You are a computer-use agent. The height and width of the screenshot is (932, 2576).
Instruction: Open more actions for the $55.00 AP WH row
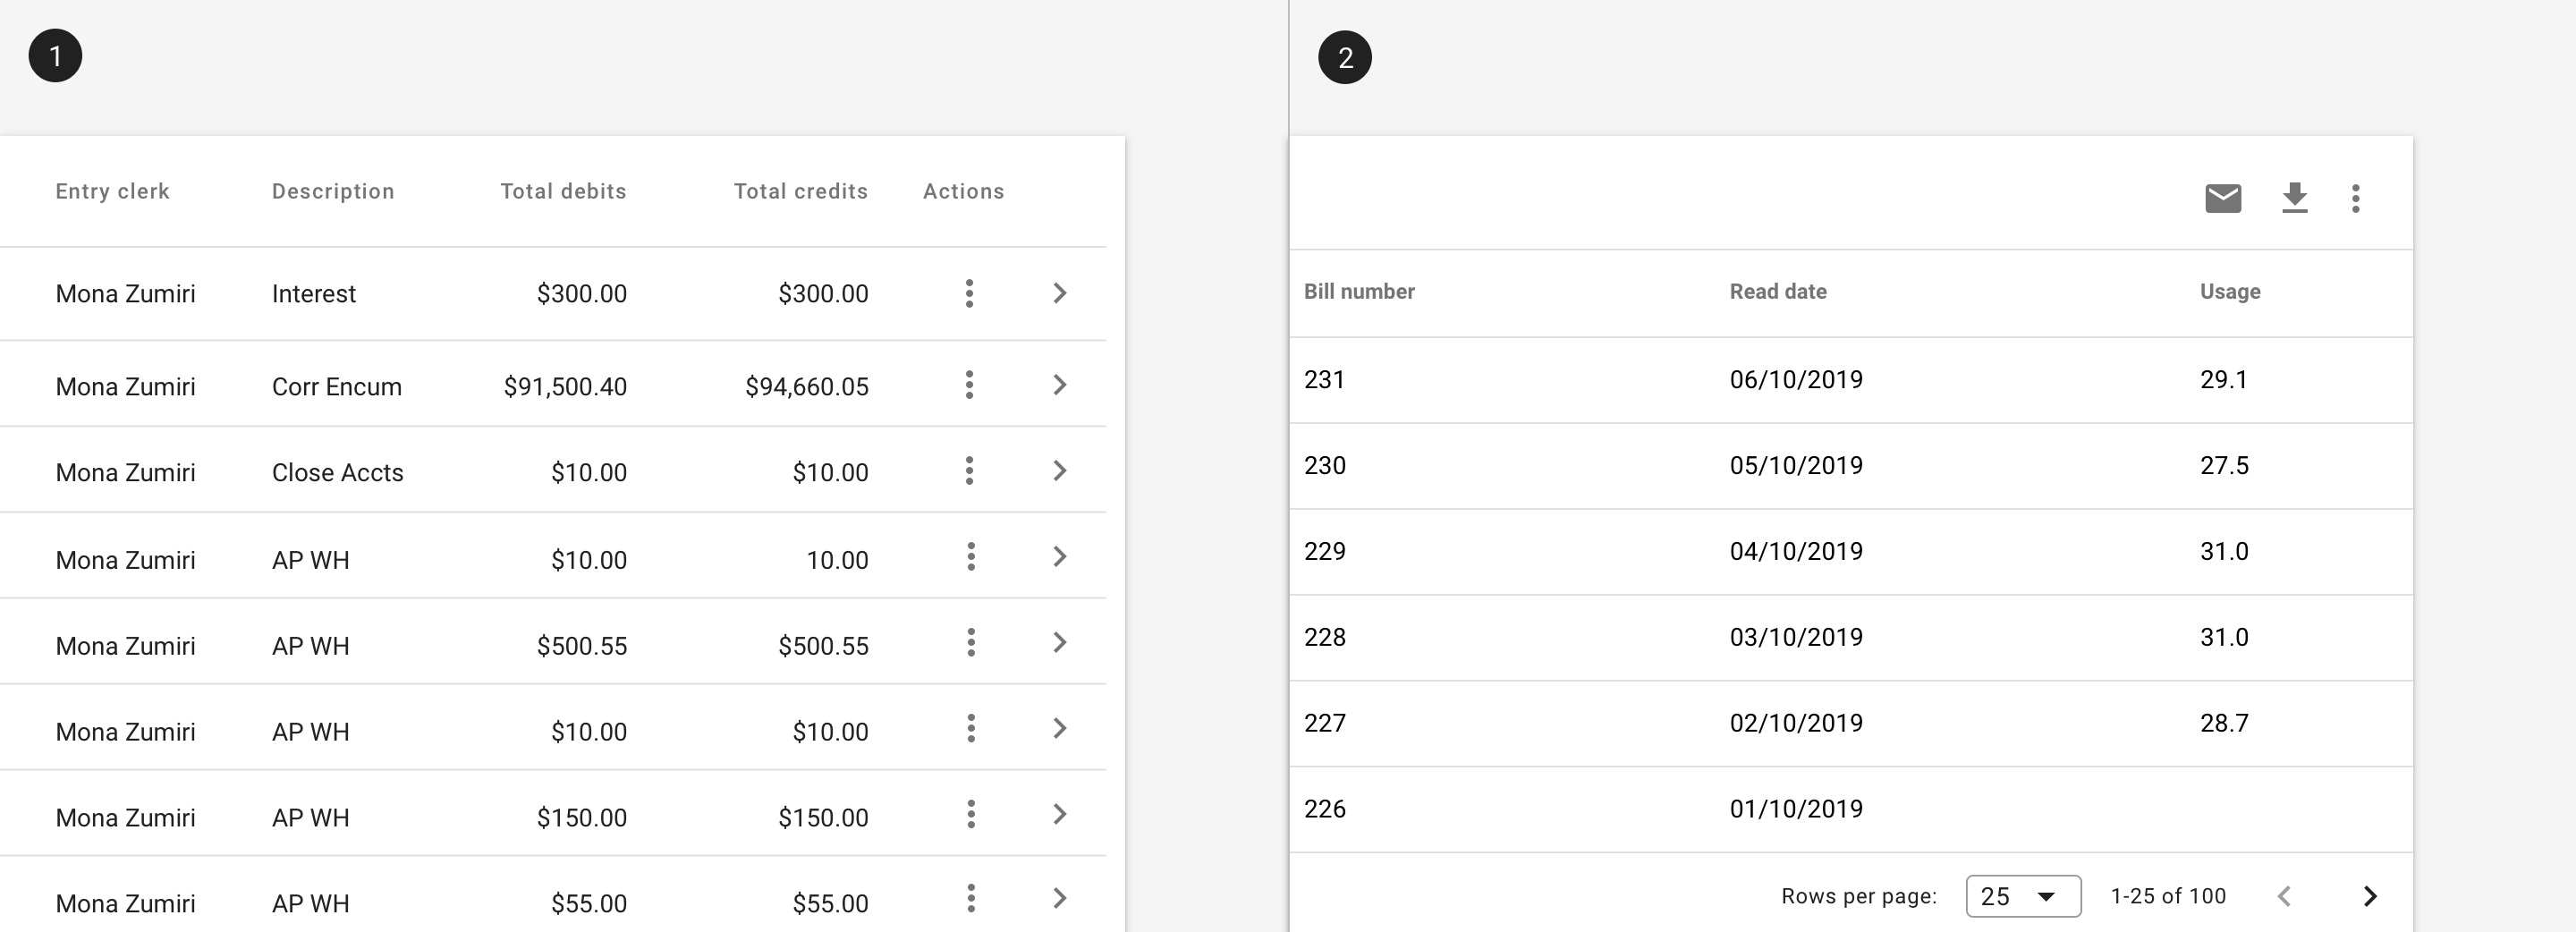(x=970, y=899)
